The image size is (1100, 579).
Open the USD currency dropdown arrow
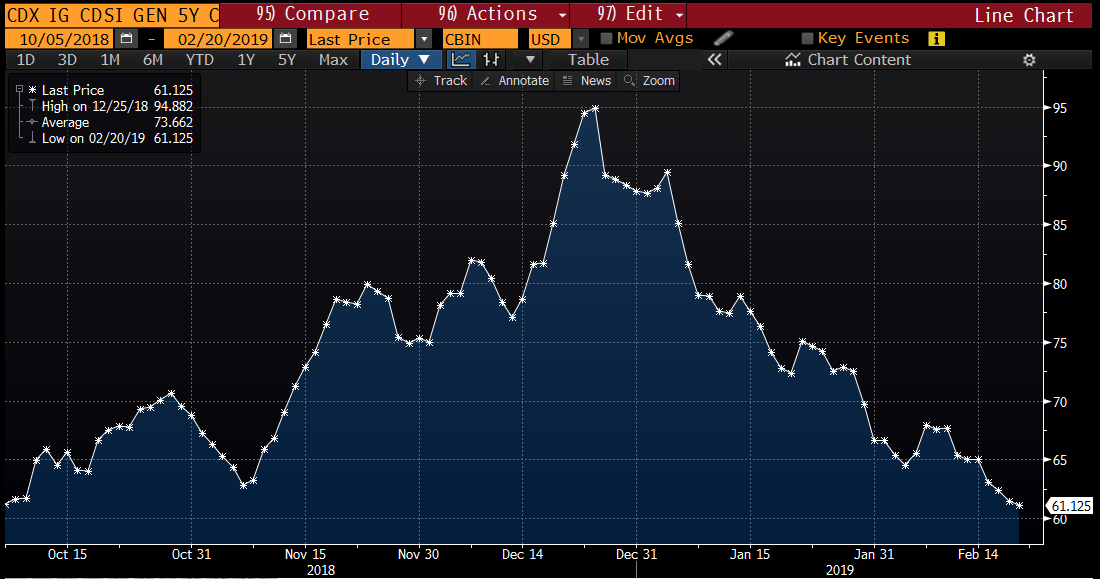pos(581,39)
